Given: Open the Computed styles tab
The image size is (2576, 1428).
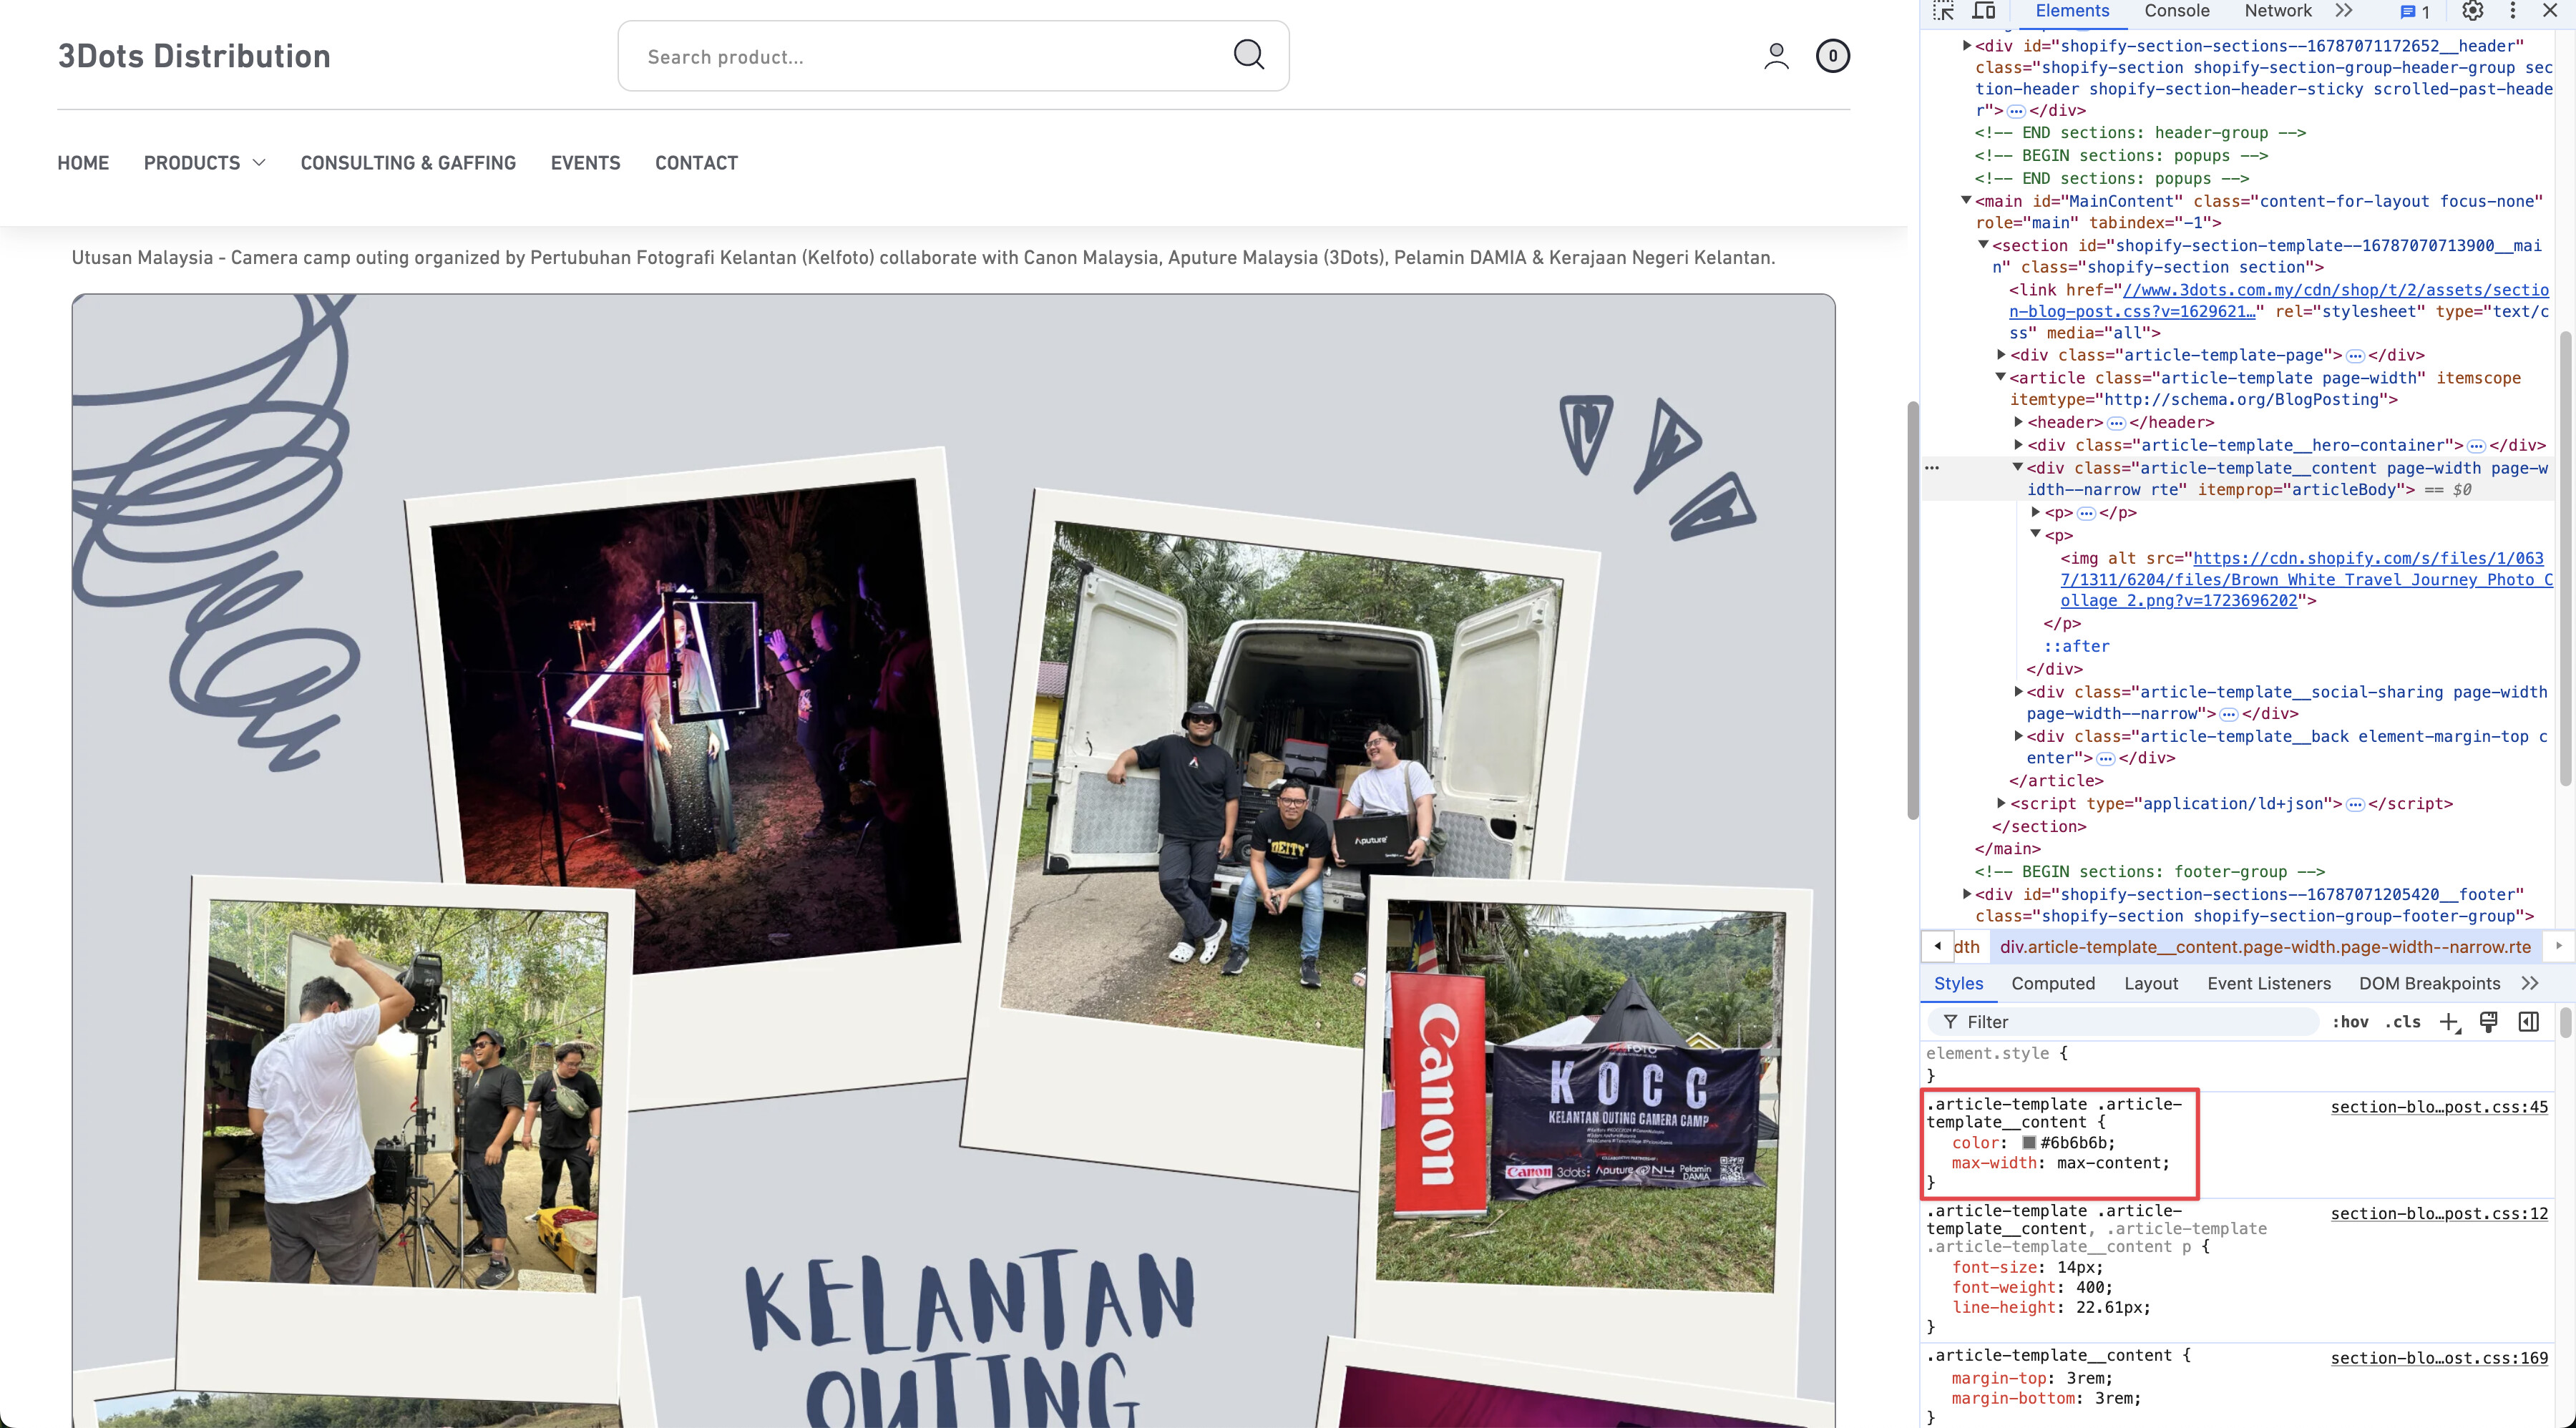Looking at the screenshot, I should click(2052, 983).
